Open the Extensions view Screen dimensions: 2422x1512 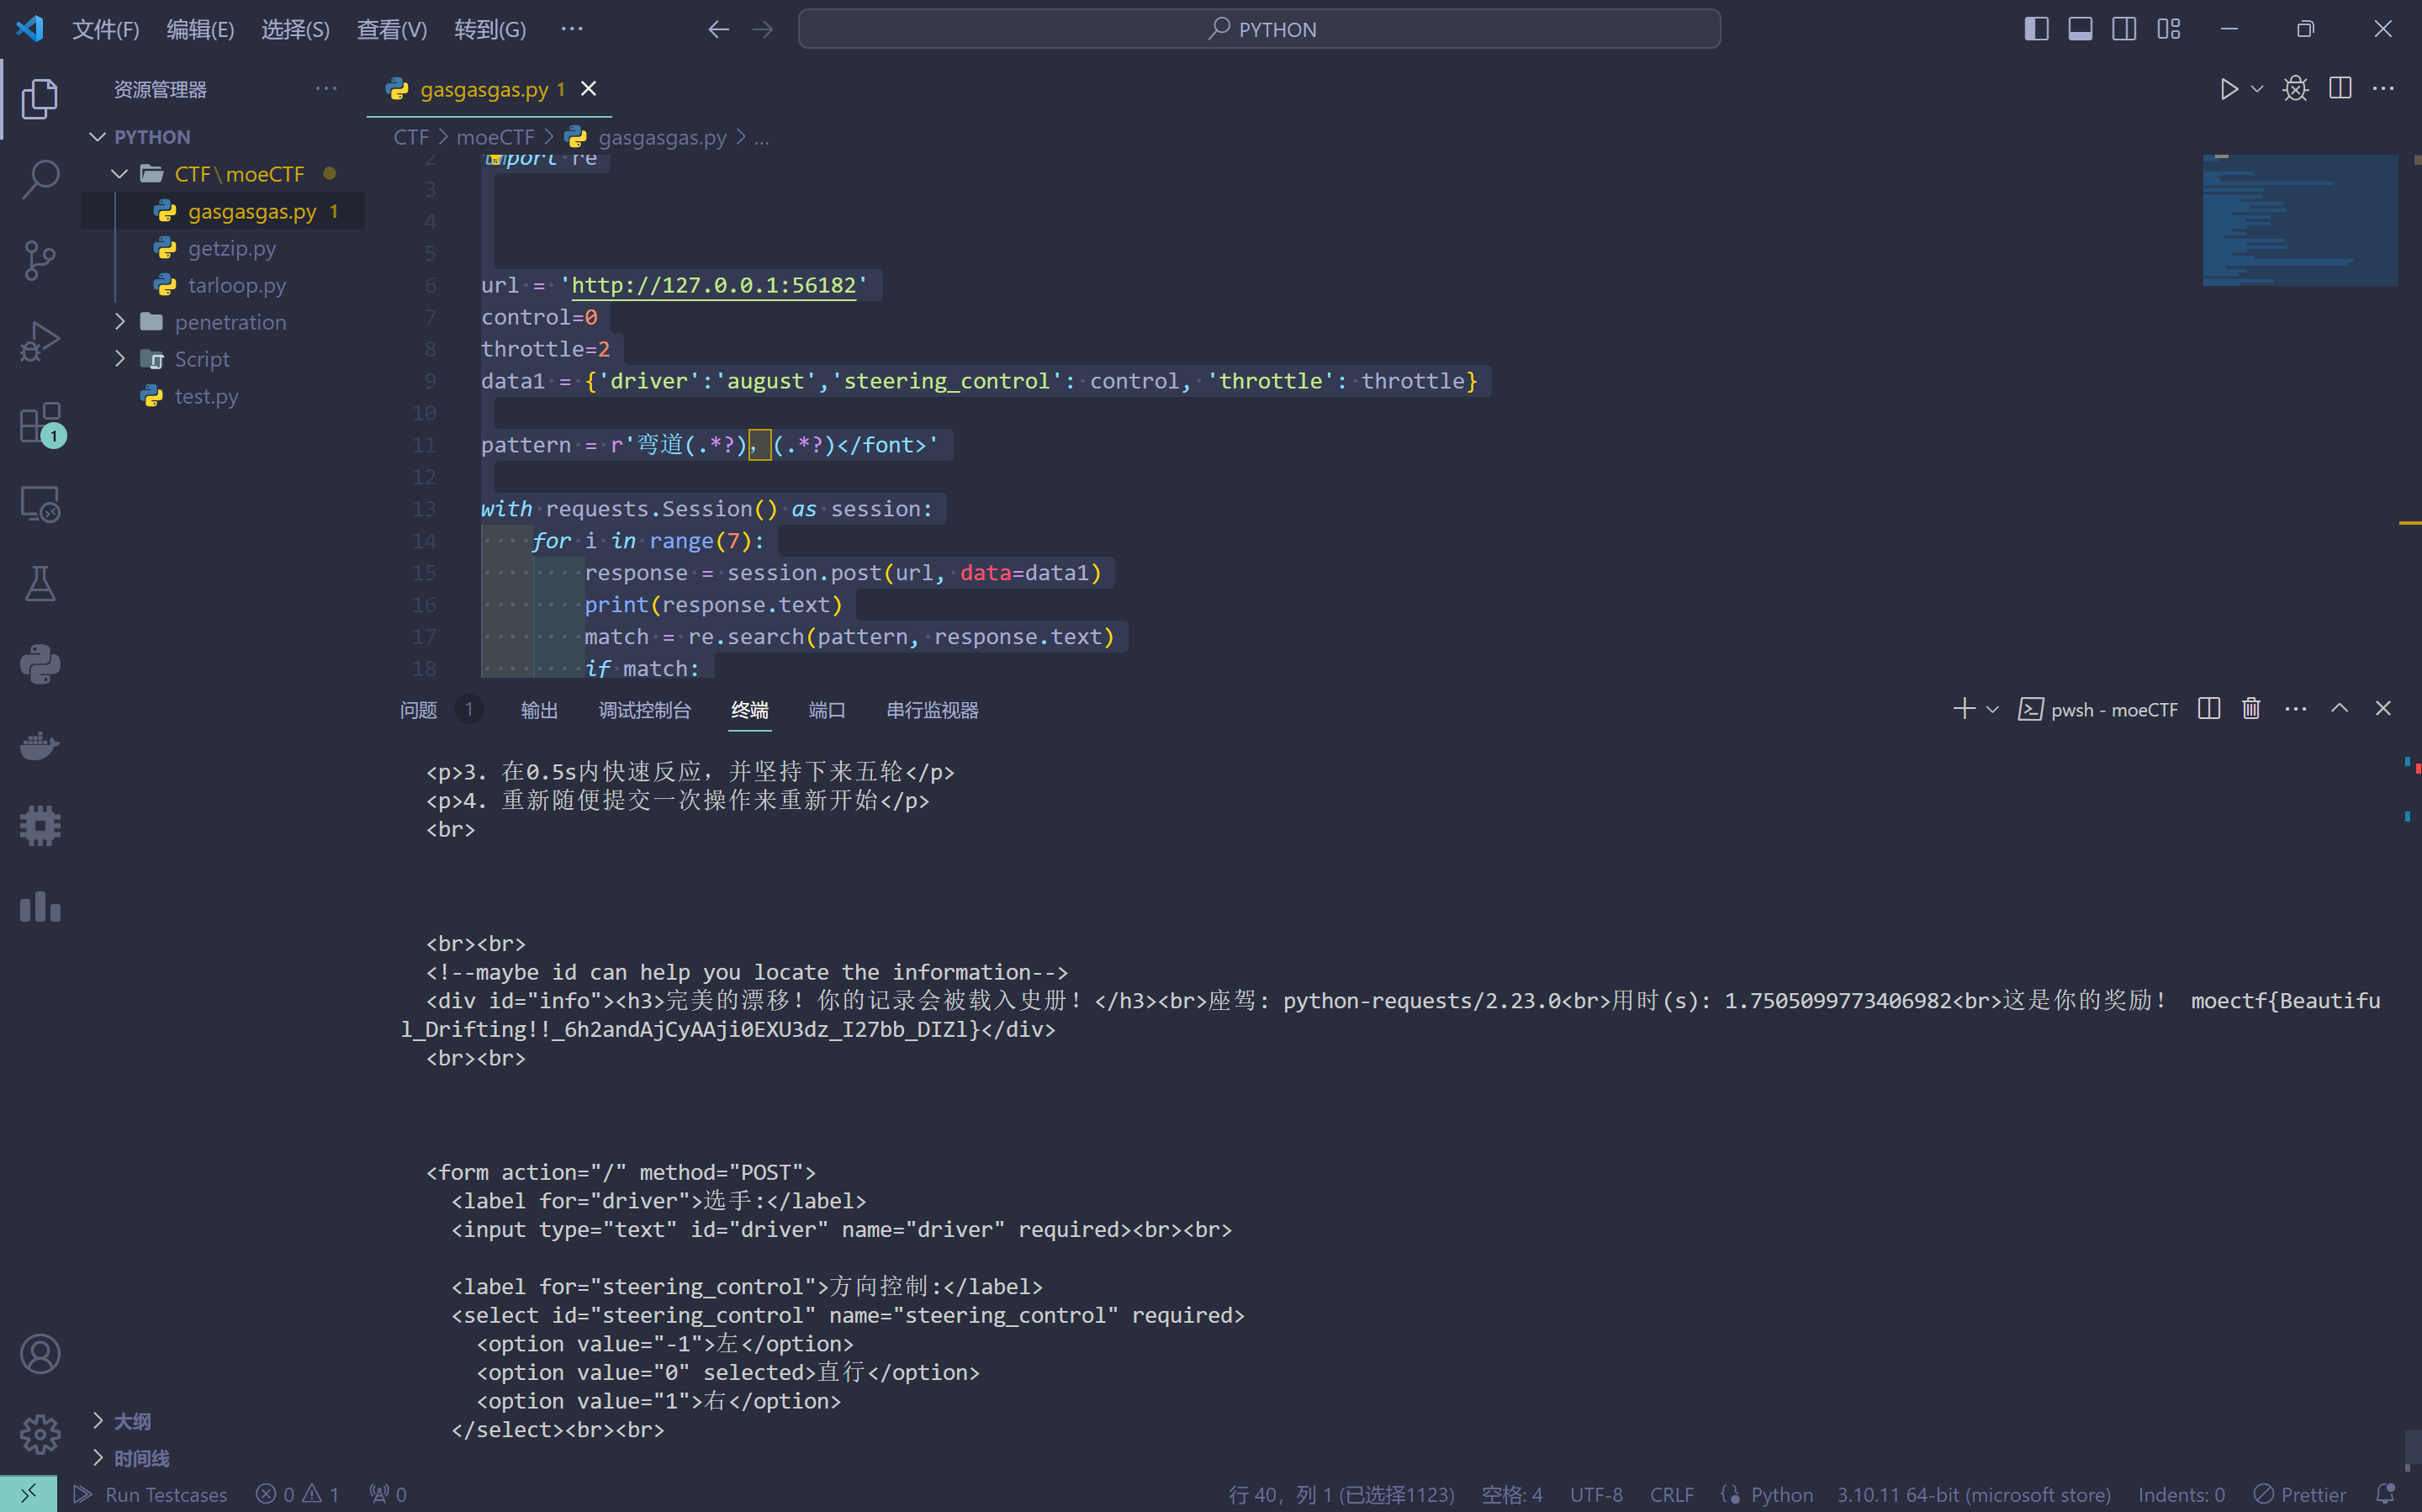40,423
